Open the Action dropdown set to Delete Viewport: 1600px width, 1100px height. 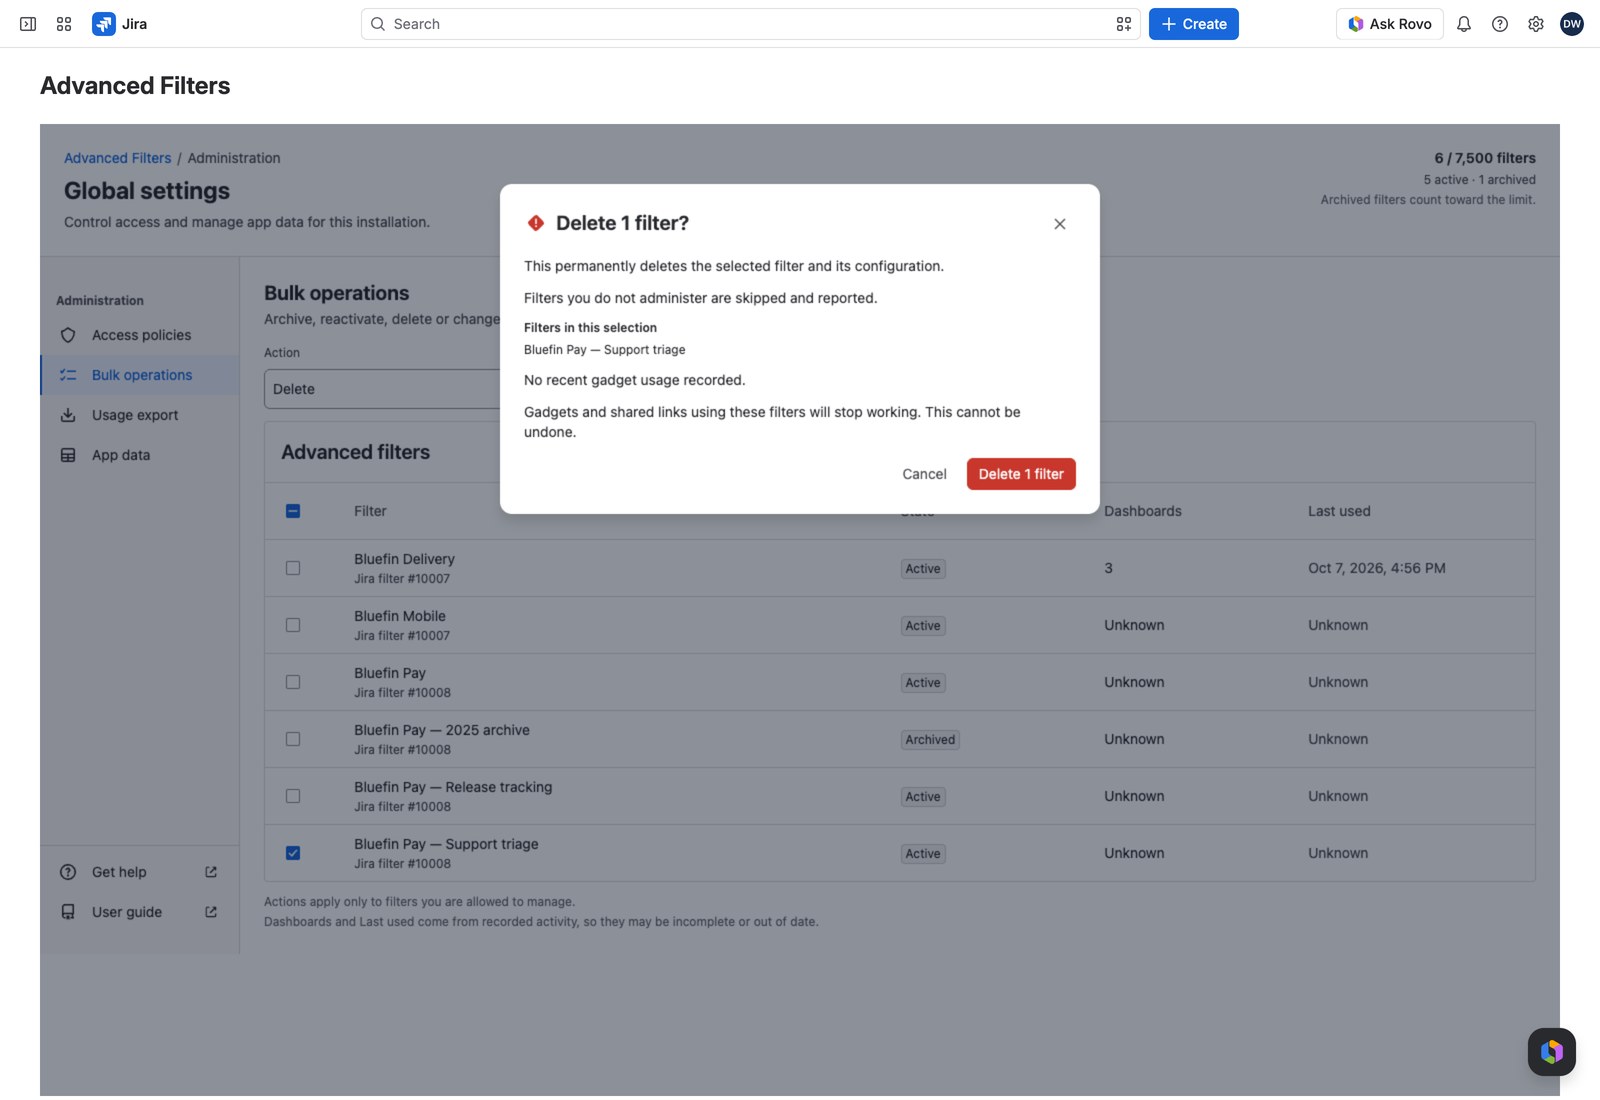383,389
